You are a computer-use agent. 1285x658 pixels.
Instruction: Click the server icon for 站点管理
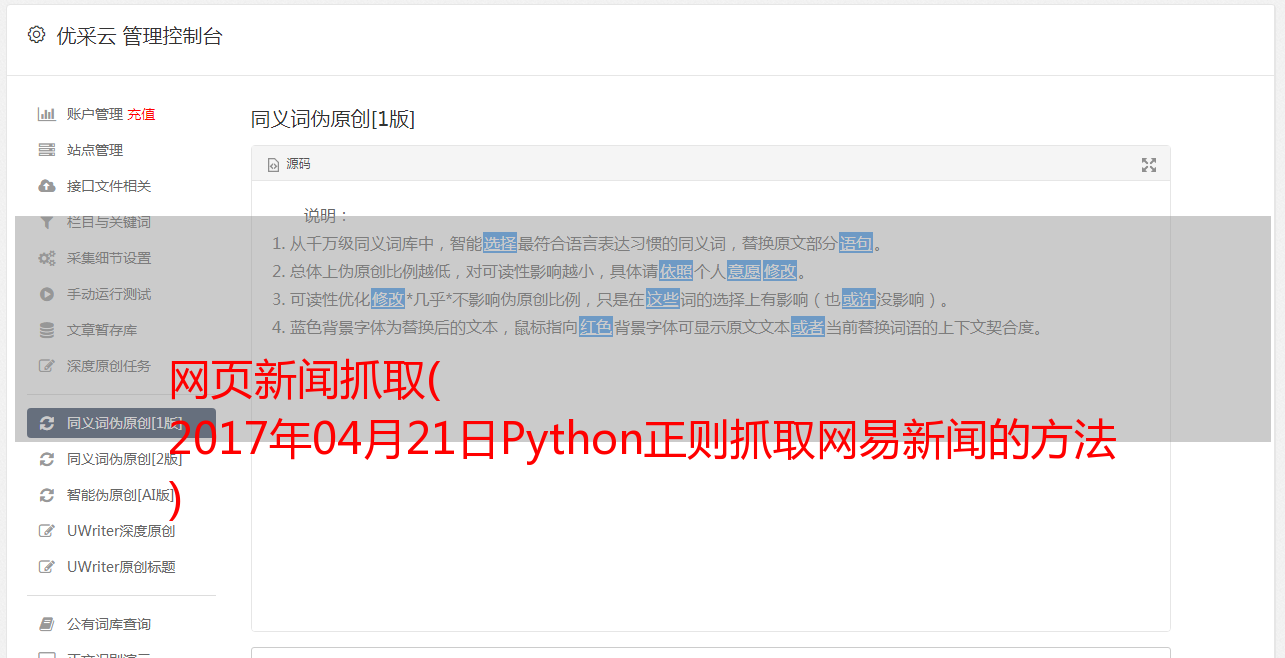[46, 150]
